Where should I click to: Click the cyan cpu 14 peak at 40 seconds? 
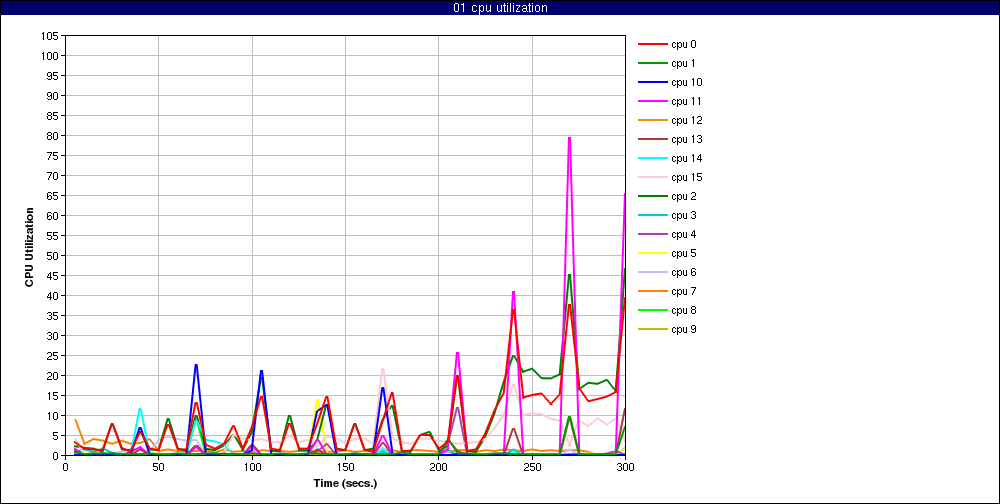point(140,409)
